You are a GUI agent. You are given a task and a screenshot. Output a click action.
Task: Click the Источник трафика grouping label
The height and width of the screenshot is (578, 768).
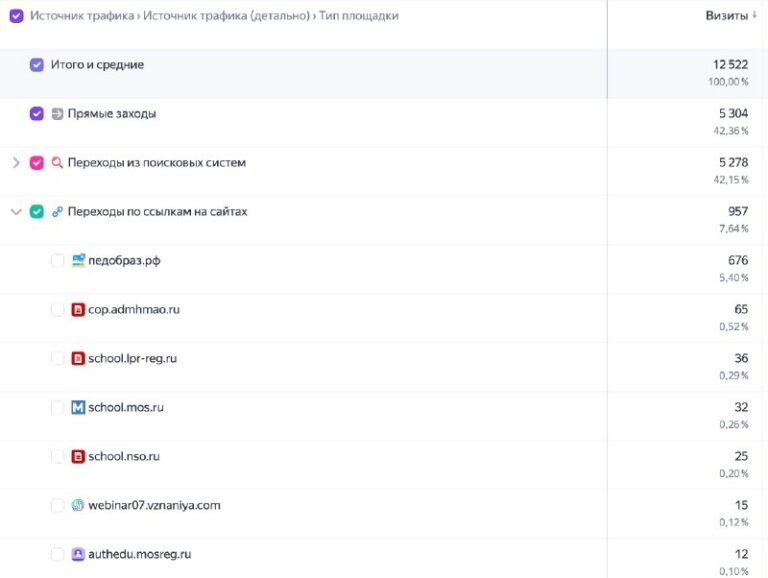(82, 16)
